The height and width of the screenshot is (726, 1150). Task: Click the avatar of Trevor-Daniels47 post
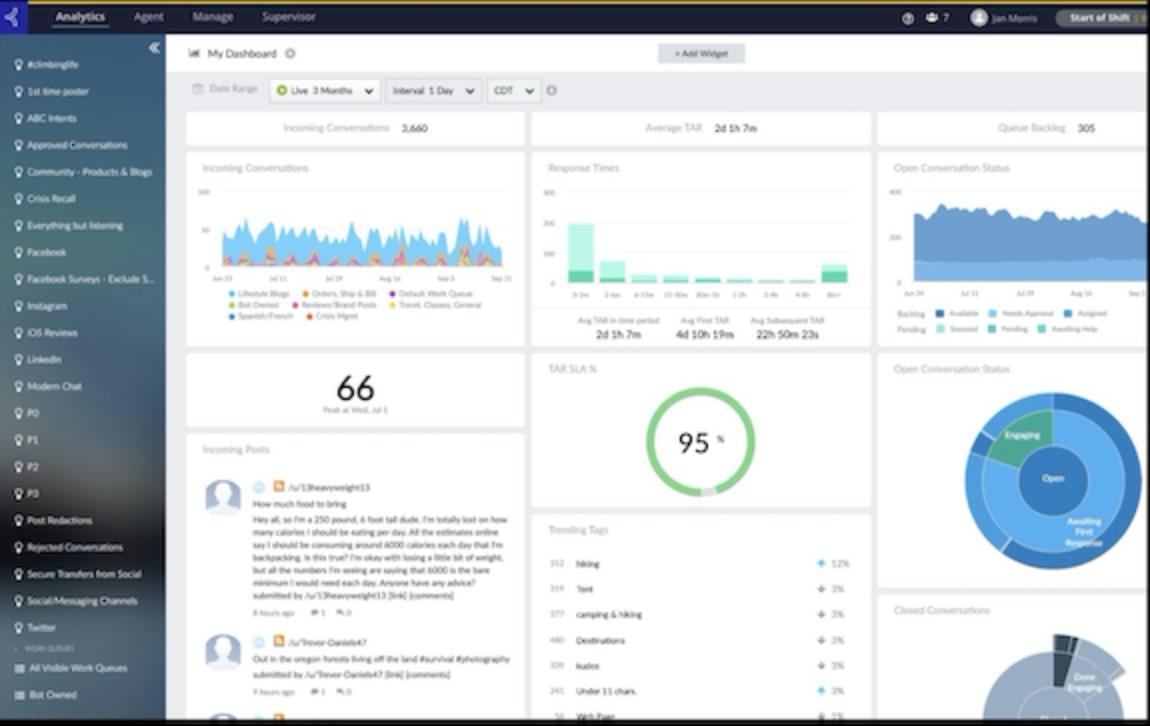tap(223, 651)
